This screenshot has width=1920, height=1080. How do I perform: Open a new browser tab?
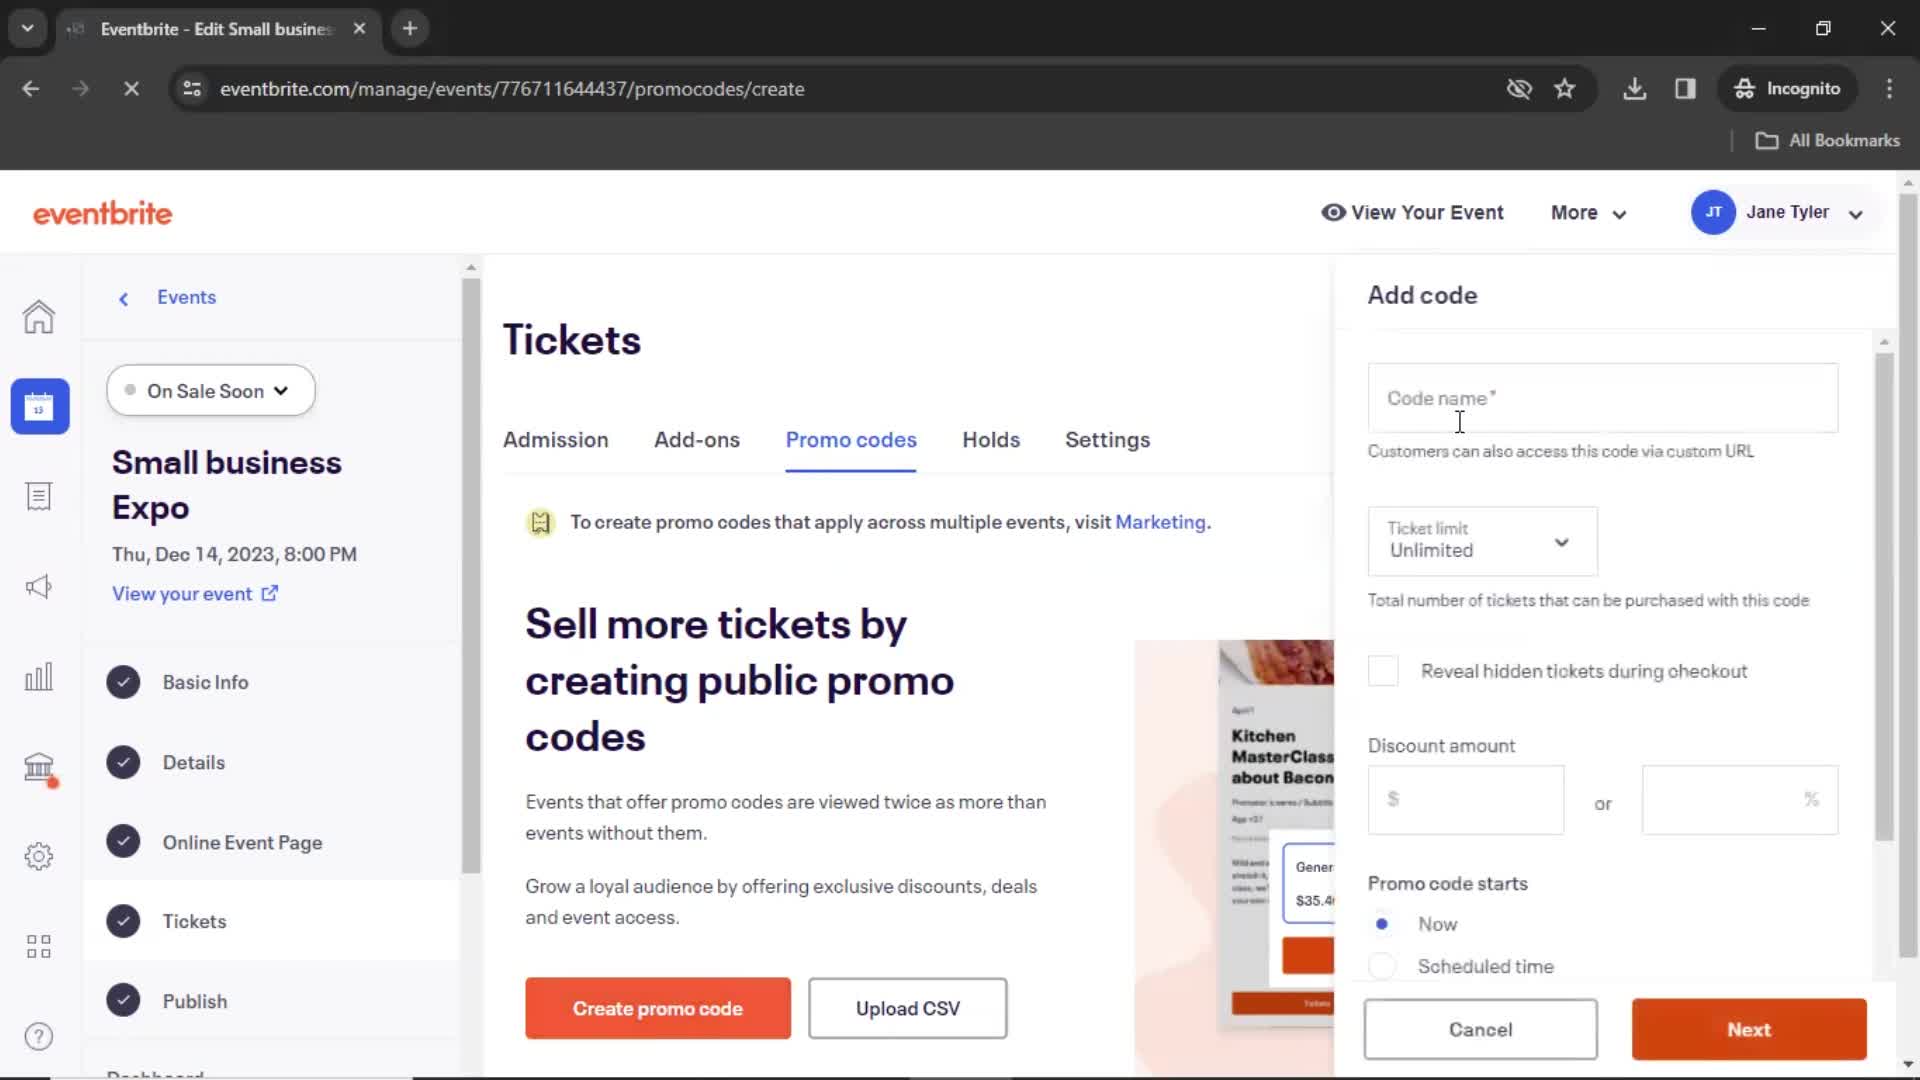pos(409,29)
